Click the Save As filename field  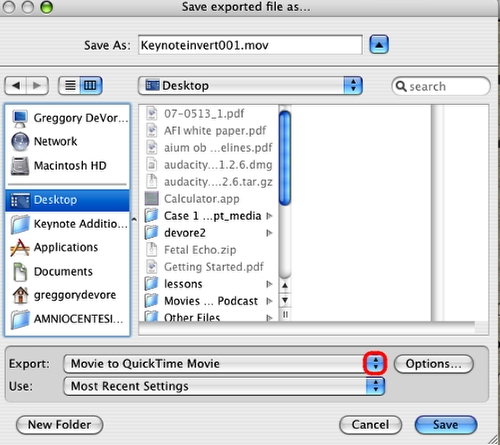click(x=250, y=45)
